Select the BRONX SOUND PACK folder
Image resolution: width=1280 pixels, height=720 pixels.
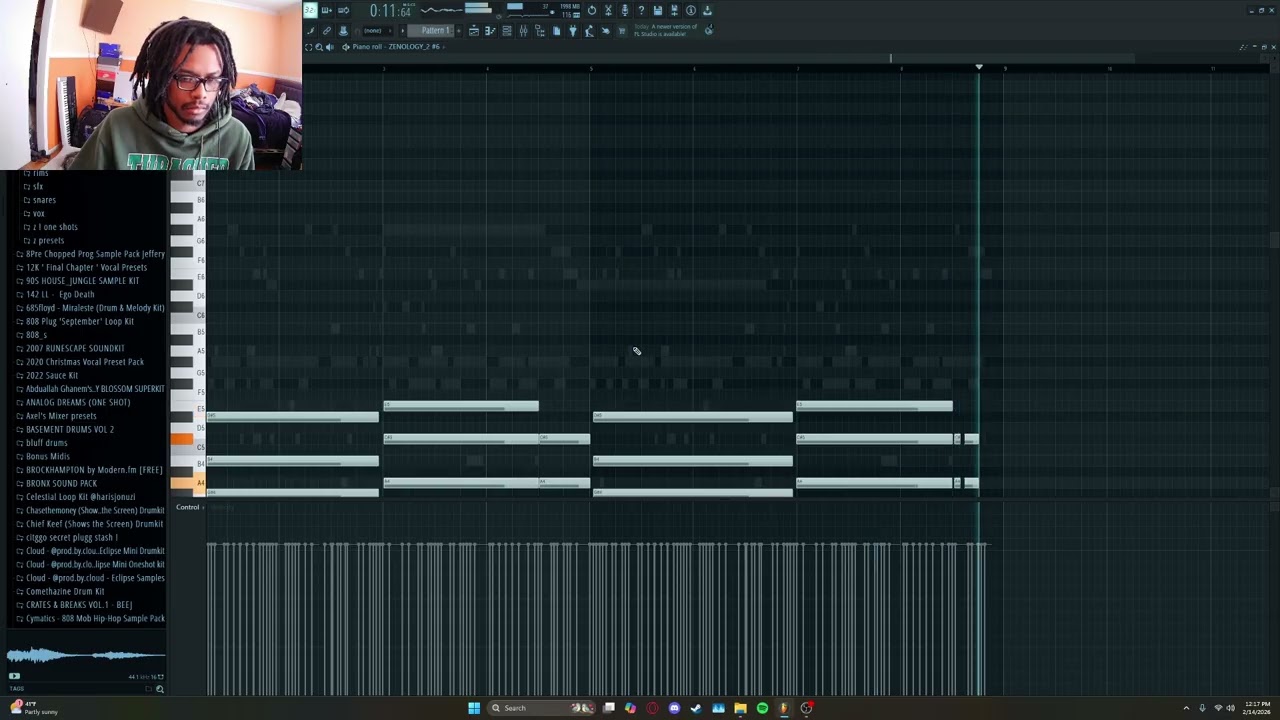[x=61, y=483]
